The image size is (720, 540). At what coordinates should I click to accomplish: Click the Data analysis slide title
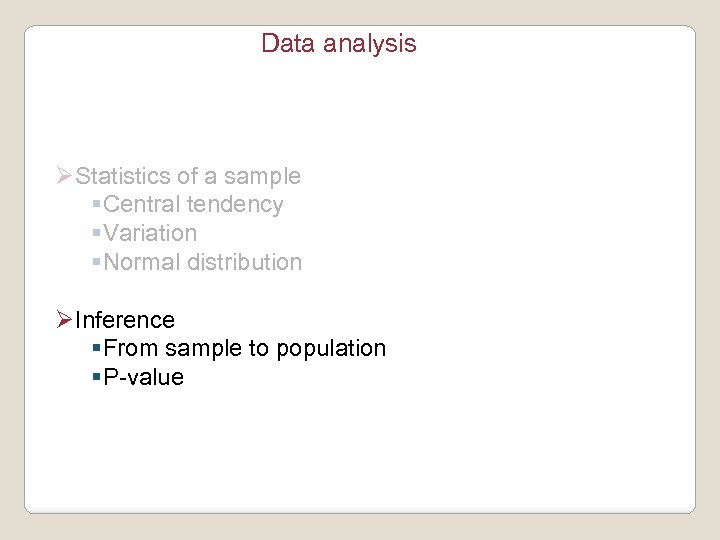(x=338, y=44)
